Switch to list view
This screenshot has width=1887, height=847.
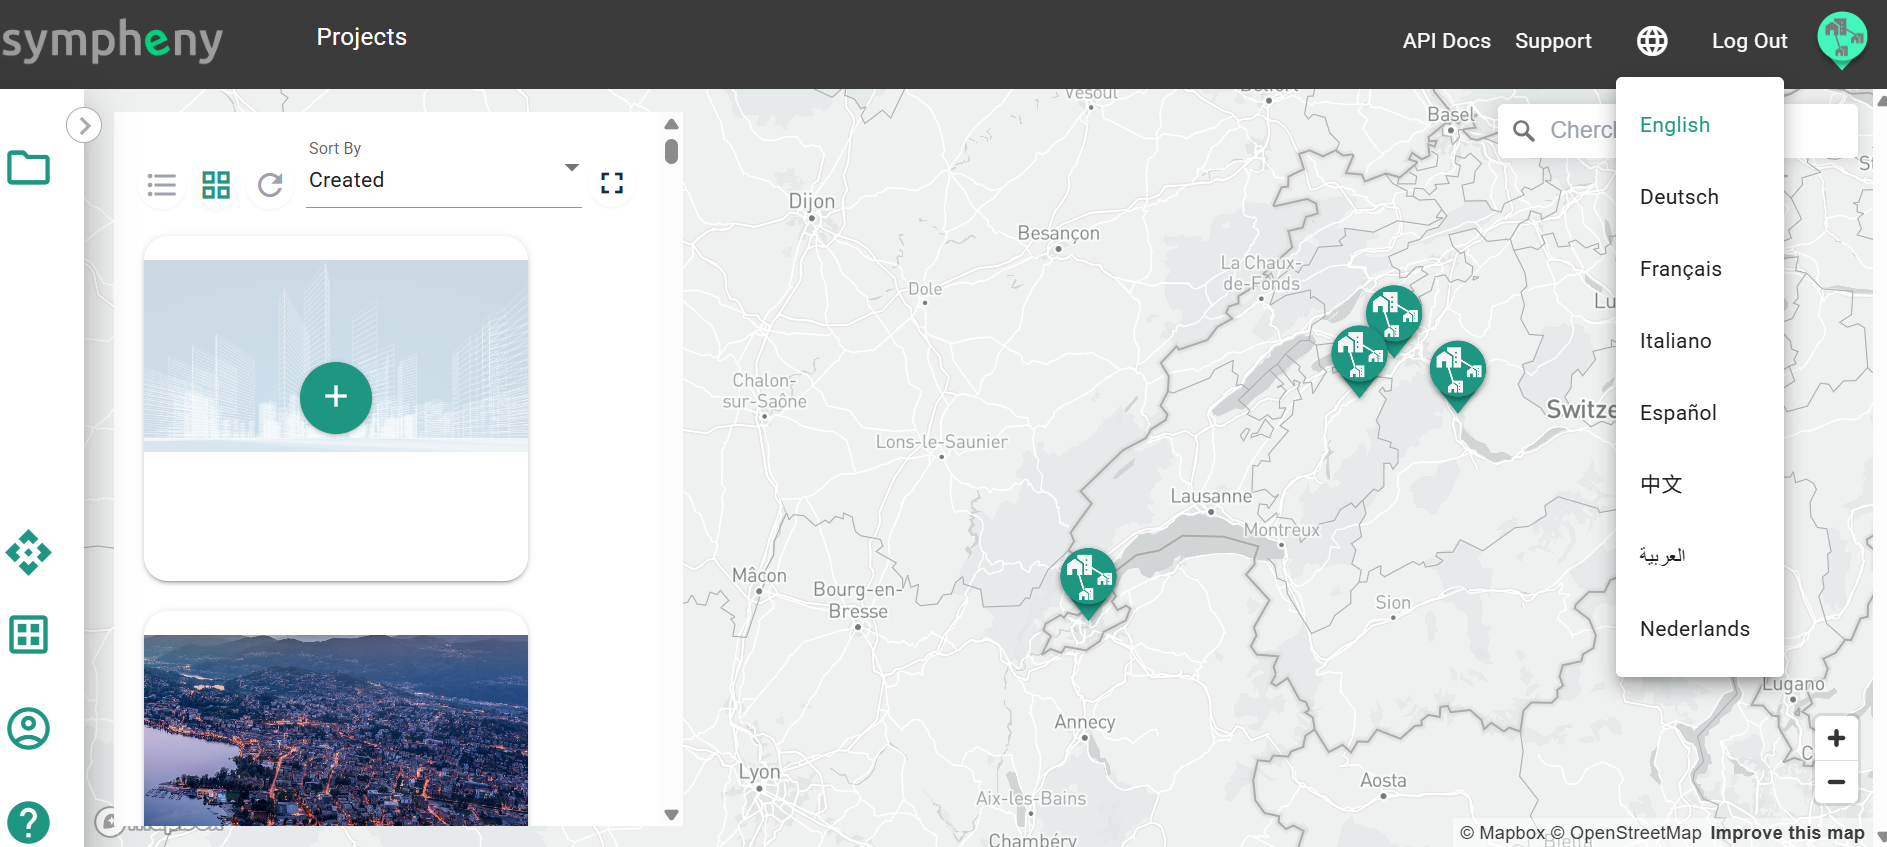tap(161, 185)
